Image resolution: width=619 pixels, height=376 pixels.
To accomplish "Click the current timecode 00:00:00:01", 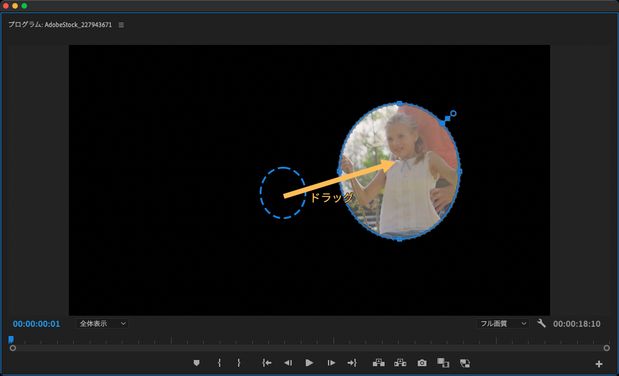I will (x=36, y=324).
